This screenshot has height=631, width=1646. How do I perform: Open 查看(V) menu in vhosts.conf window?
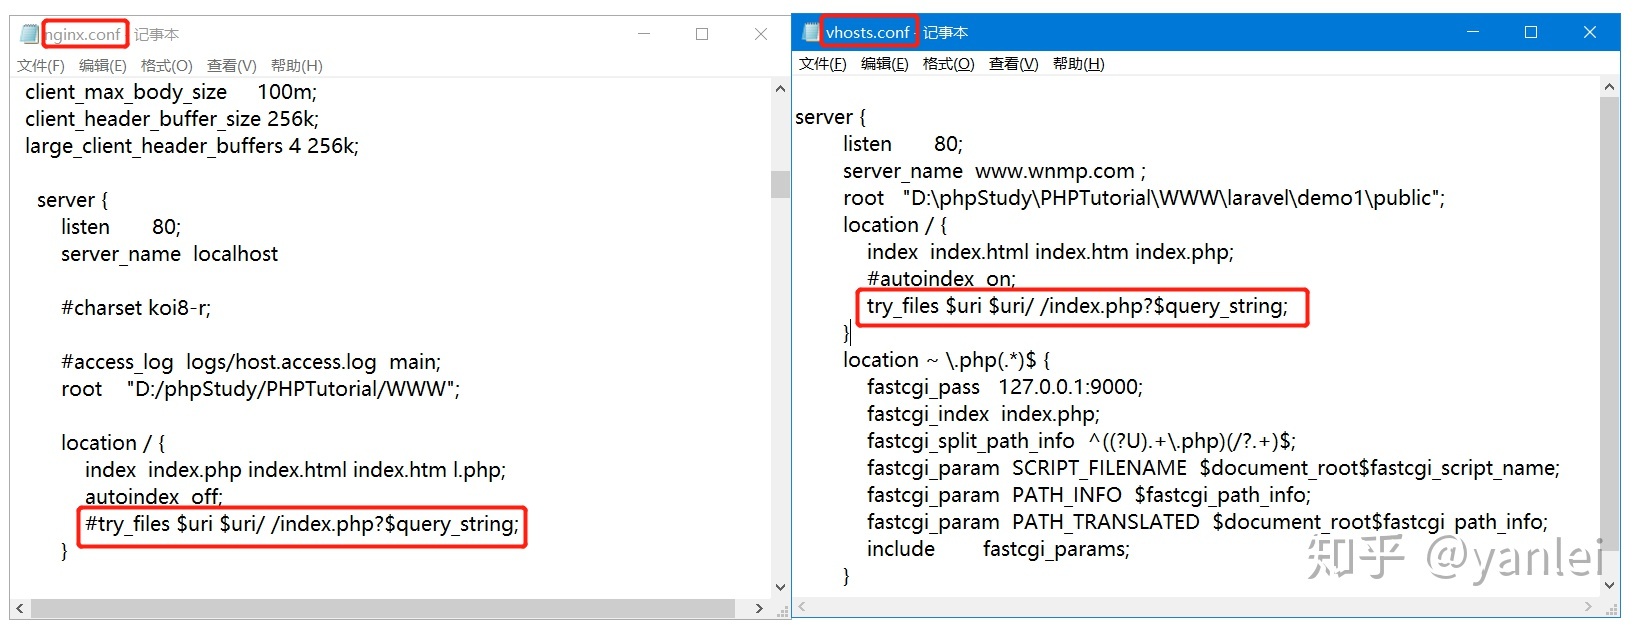tap(1014, 64)
